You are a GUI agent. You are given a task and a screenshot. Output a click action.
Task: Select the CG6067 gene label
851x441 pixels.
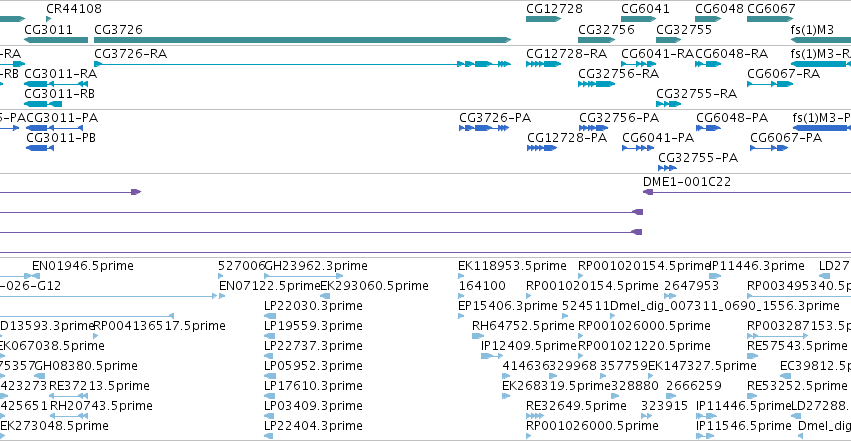click(x=771, y=9)
